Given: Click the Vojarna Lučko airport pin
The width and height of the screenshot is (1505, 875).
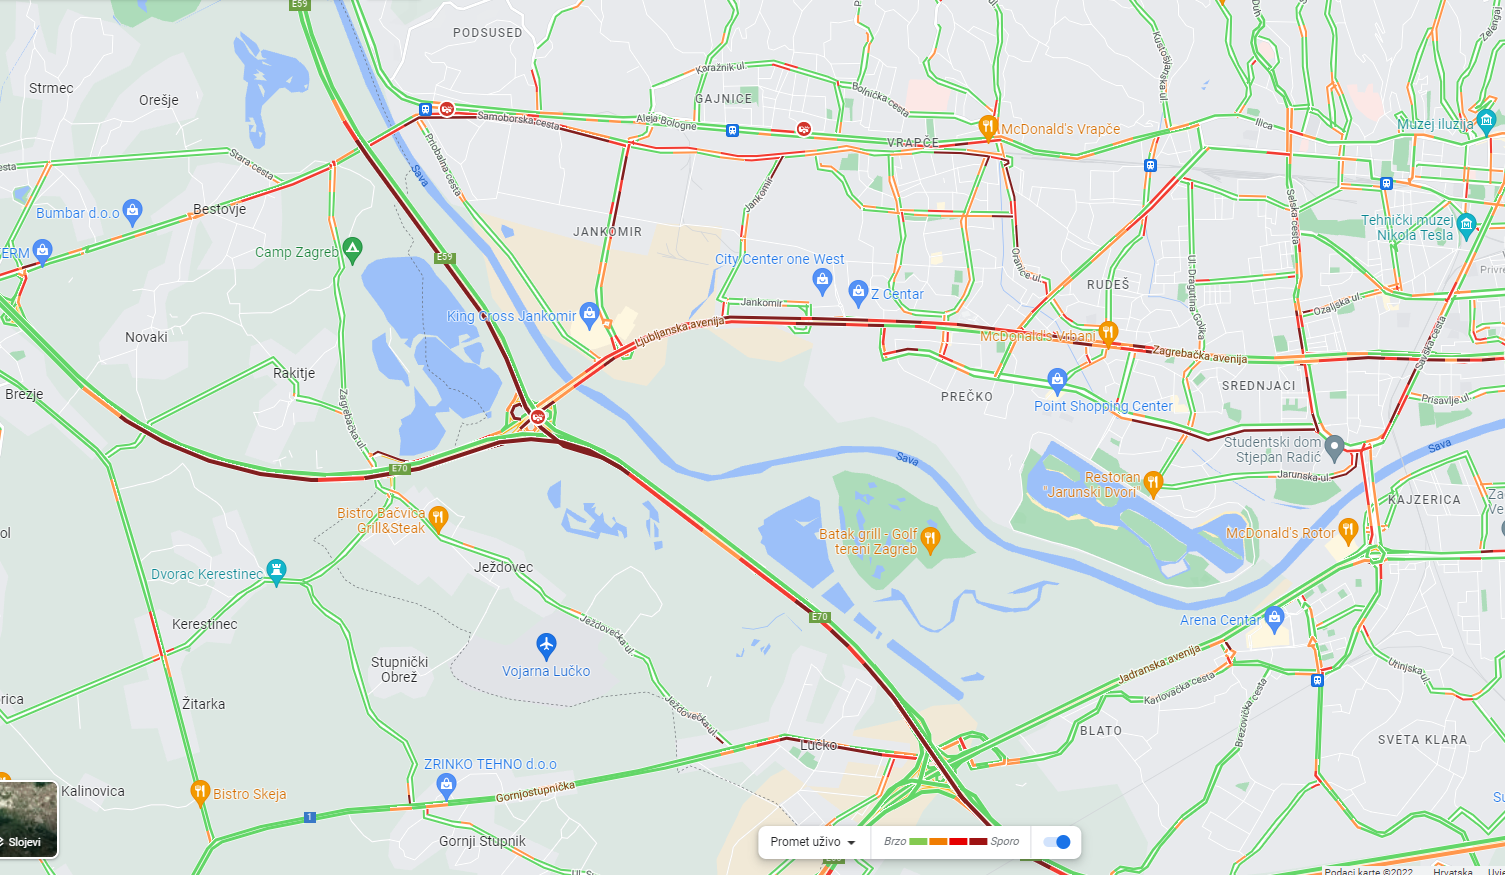Looking at the screenshot, I should click(x=546, y=645).
